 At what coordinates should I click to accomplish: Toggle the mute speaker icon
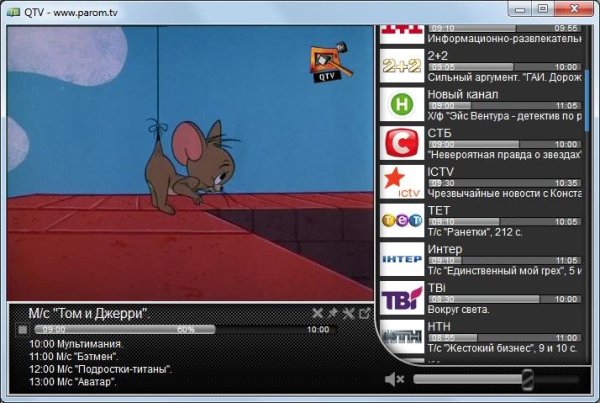pyautogui.click(x=394, y=379)
